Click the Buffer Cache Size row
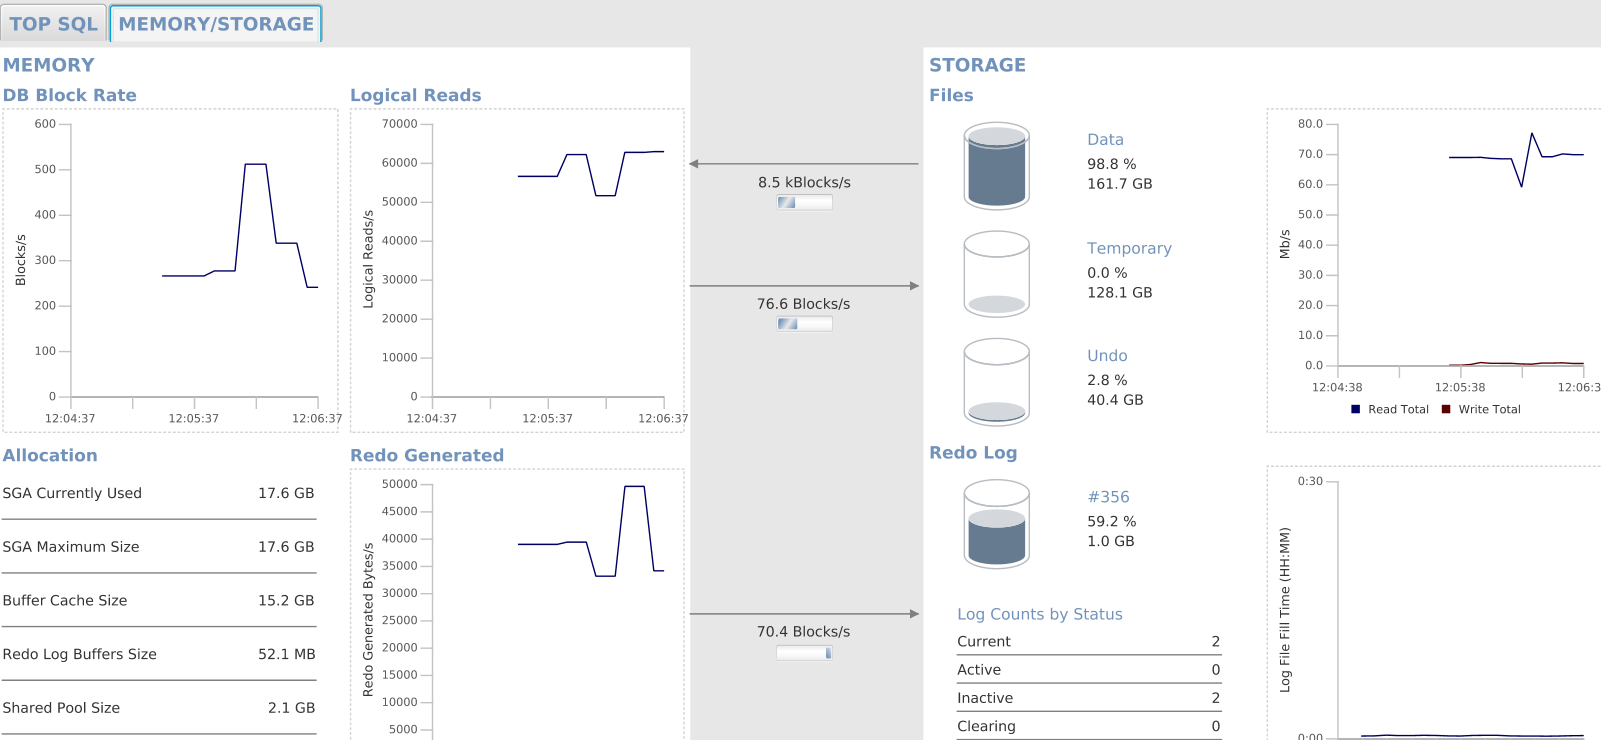This screenshot has height=740, width=1601. click(x=159, y=601)
